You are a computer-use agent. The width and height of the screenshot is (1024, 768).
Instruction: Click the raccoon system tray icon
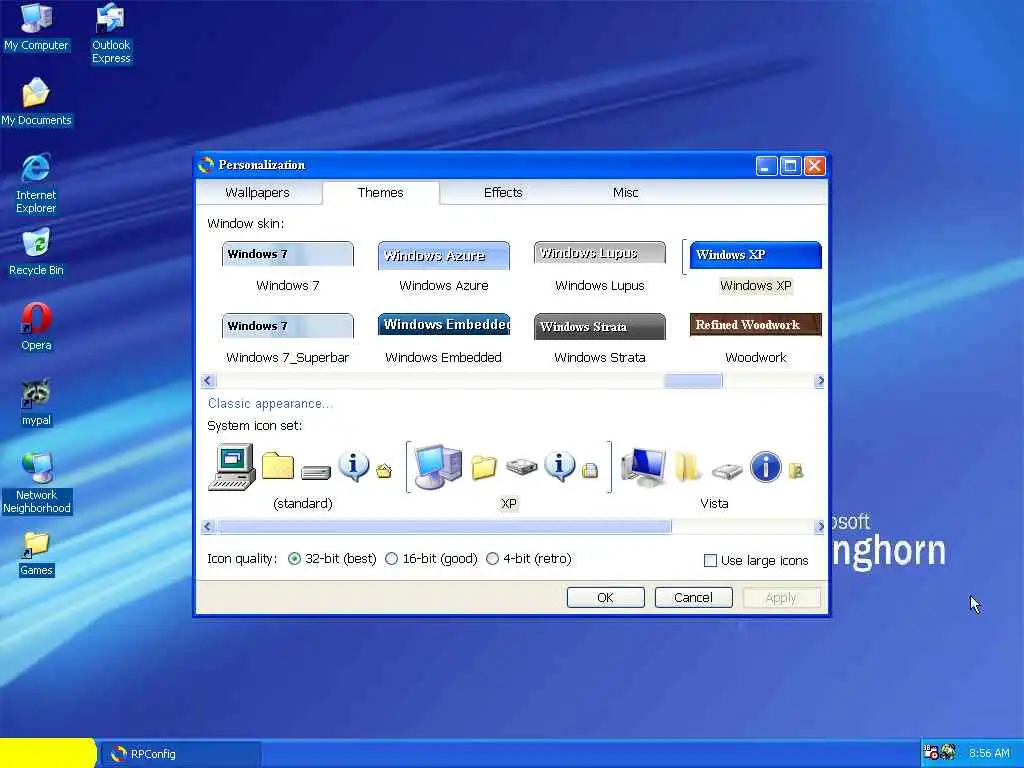[948, 752]
